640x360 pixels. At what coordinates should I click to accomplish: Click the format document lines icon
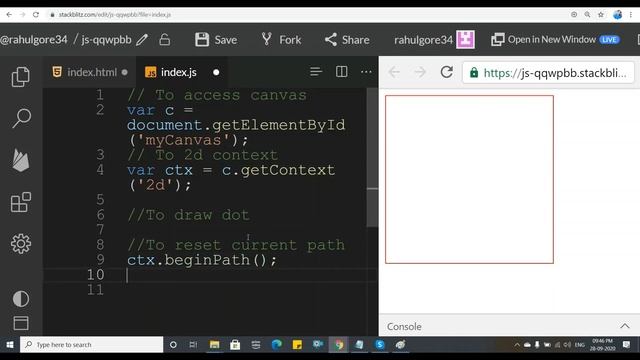point(316,72)
